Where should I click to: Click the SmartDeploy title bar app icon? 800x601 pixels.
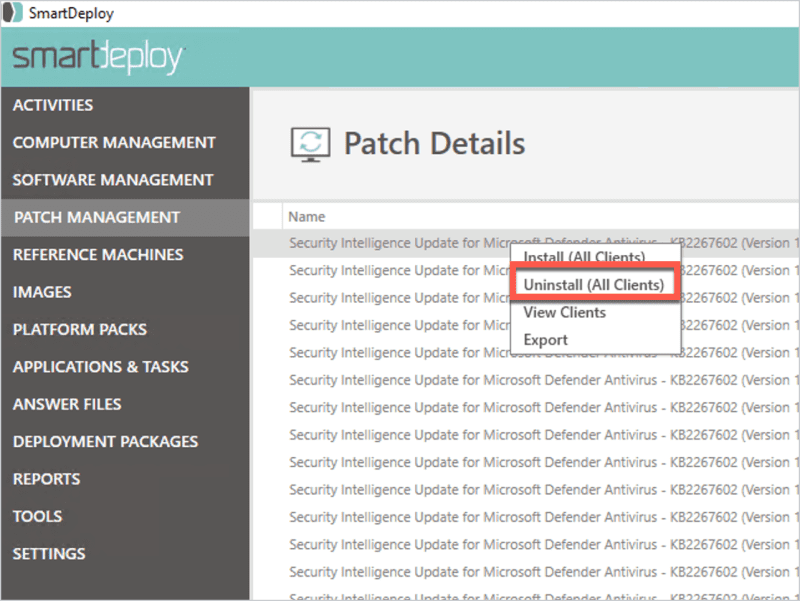point(12,13)
